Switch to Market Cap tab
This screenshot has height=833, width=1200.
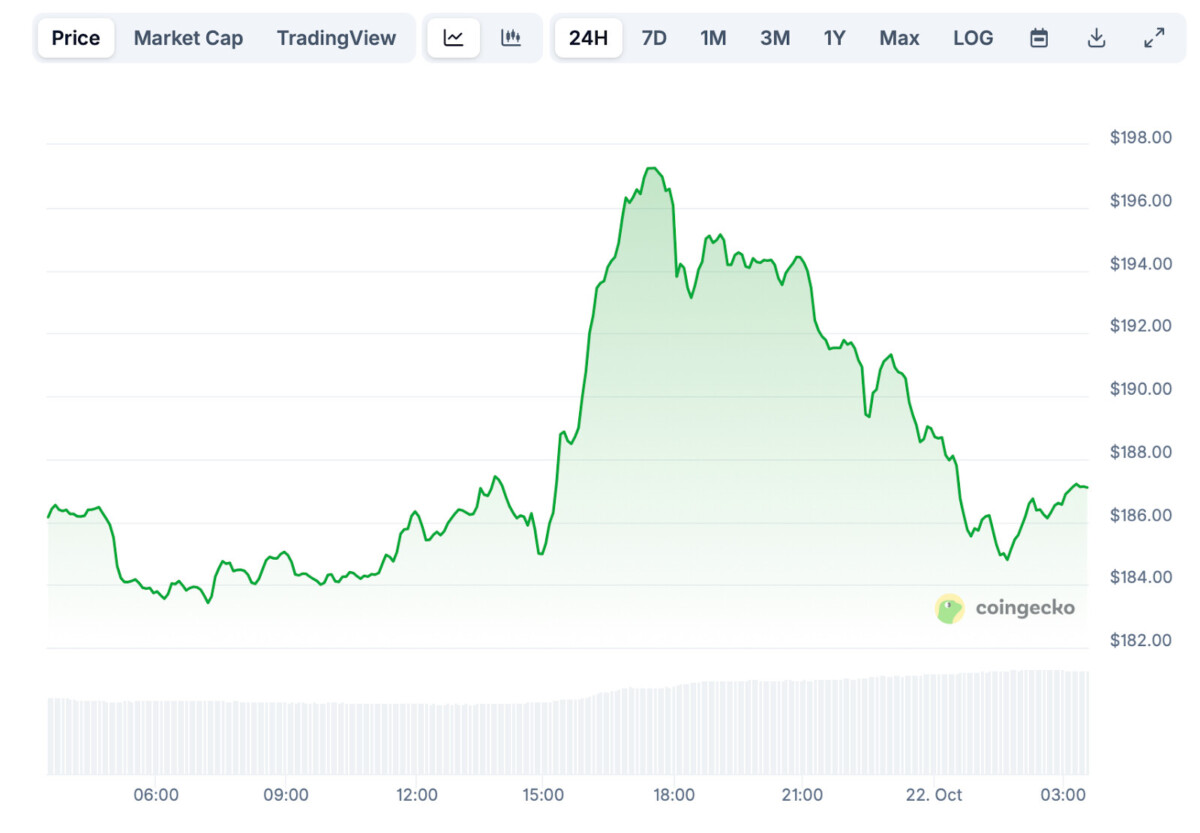[188, 38]
